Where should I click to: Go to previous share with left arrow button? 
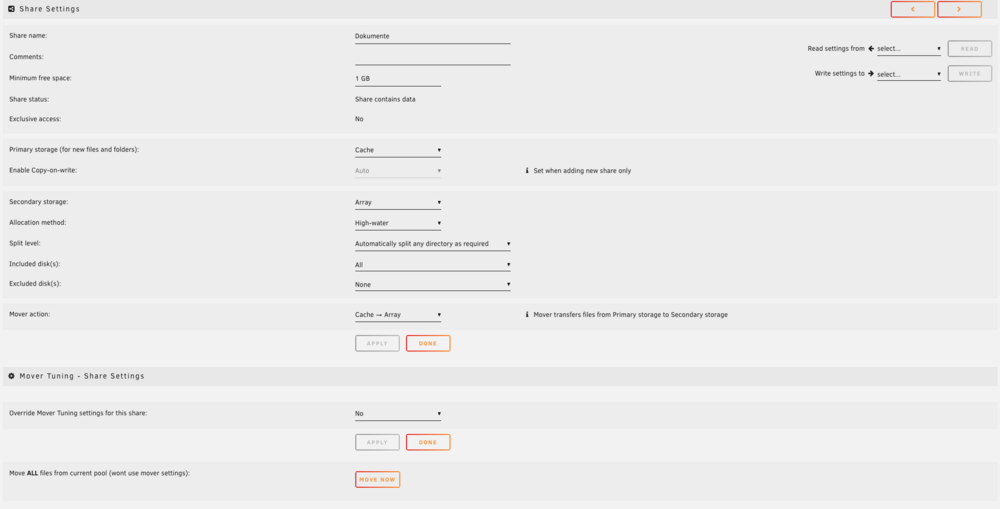(x=913, y=9)
